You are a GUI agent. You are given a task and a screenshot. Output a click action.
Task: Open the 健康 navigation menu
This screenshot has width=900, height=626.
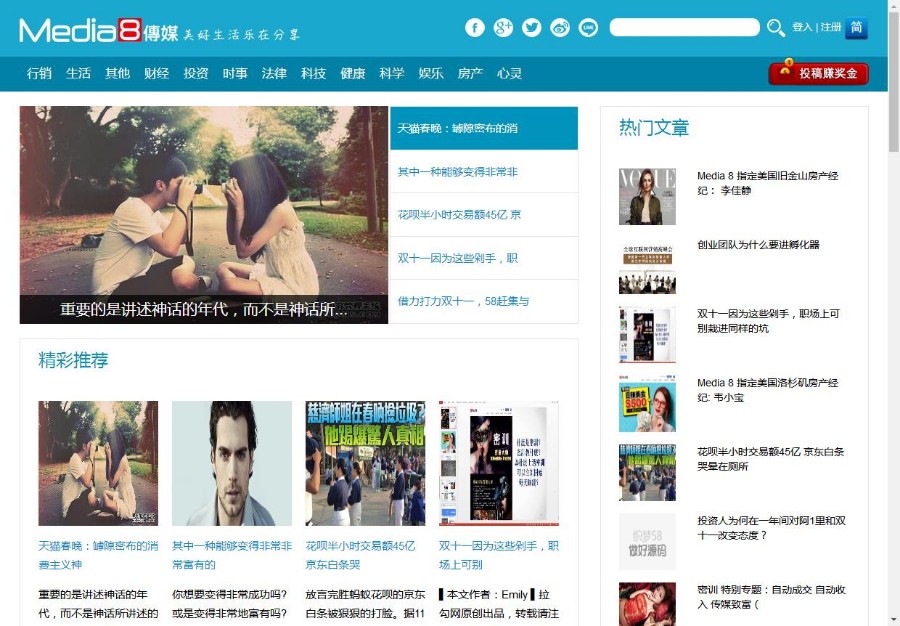pos(352,73)
